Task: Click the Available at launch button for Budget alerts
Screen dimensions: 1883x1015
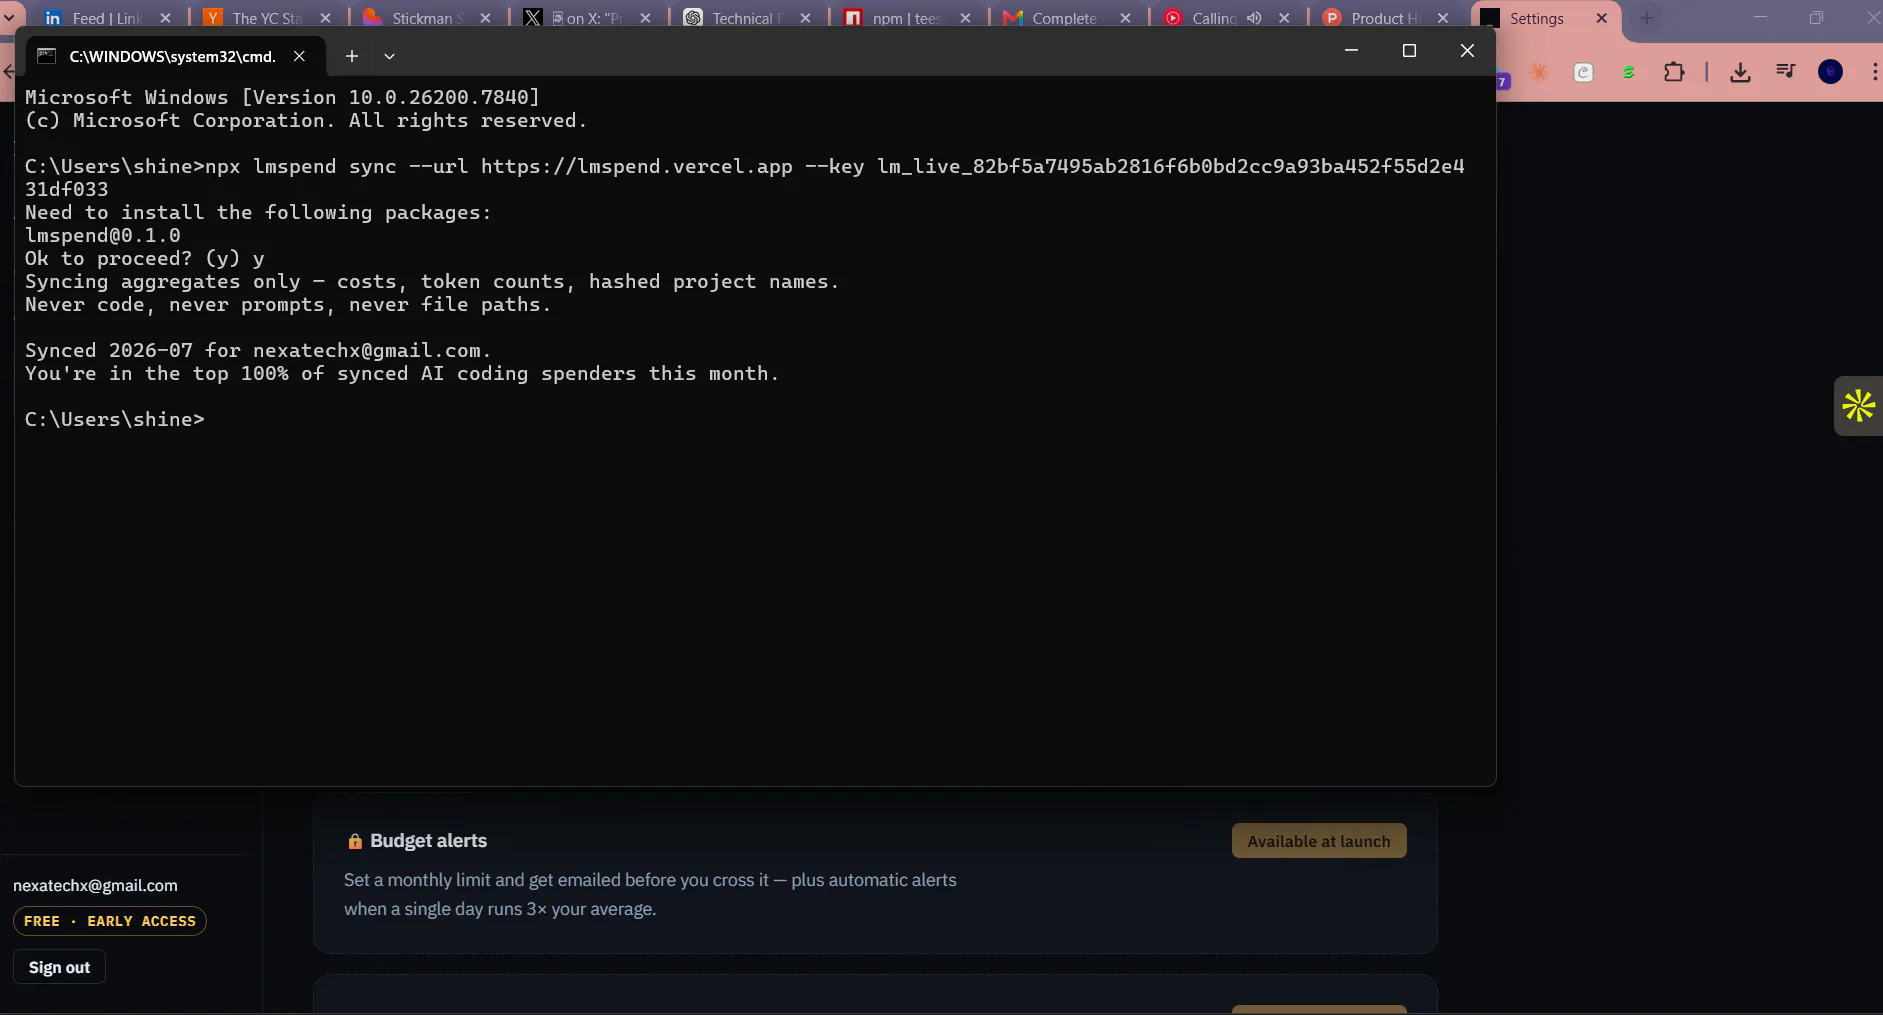Action: (1319, 841)
